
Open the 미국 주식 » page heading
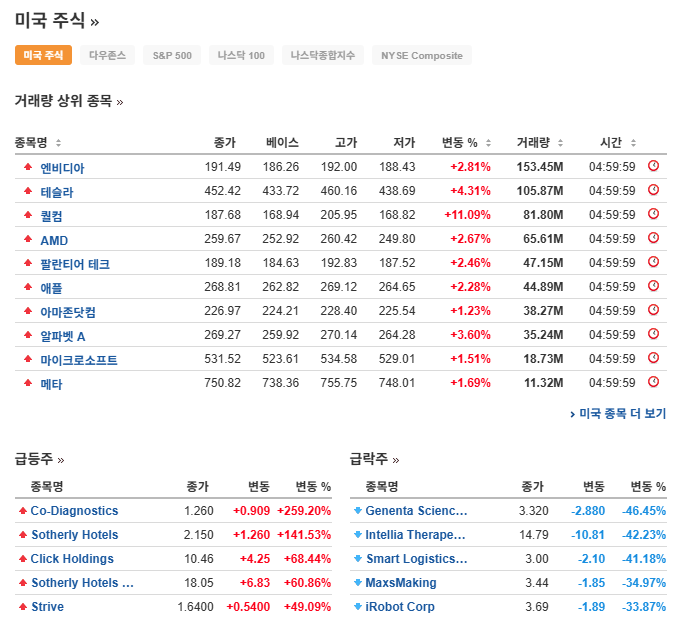click(57, 21)
